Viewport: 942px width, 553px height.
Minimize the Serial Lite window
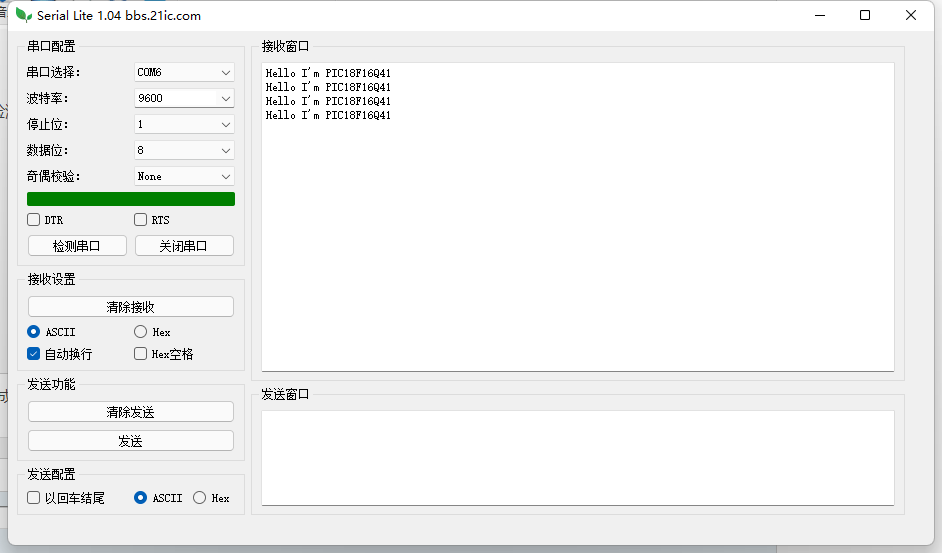(820, 15)
